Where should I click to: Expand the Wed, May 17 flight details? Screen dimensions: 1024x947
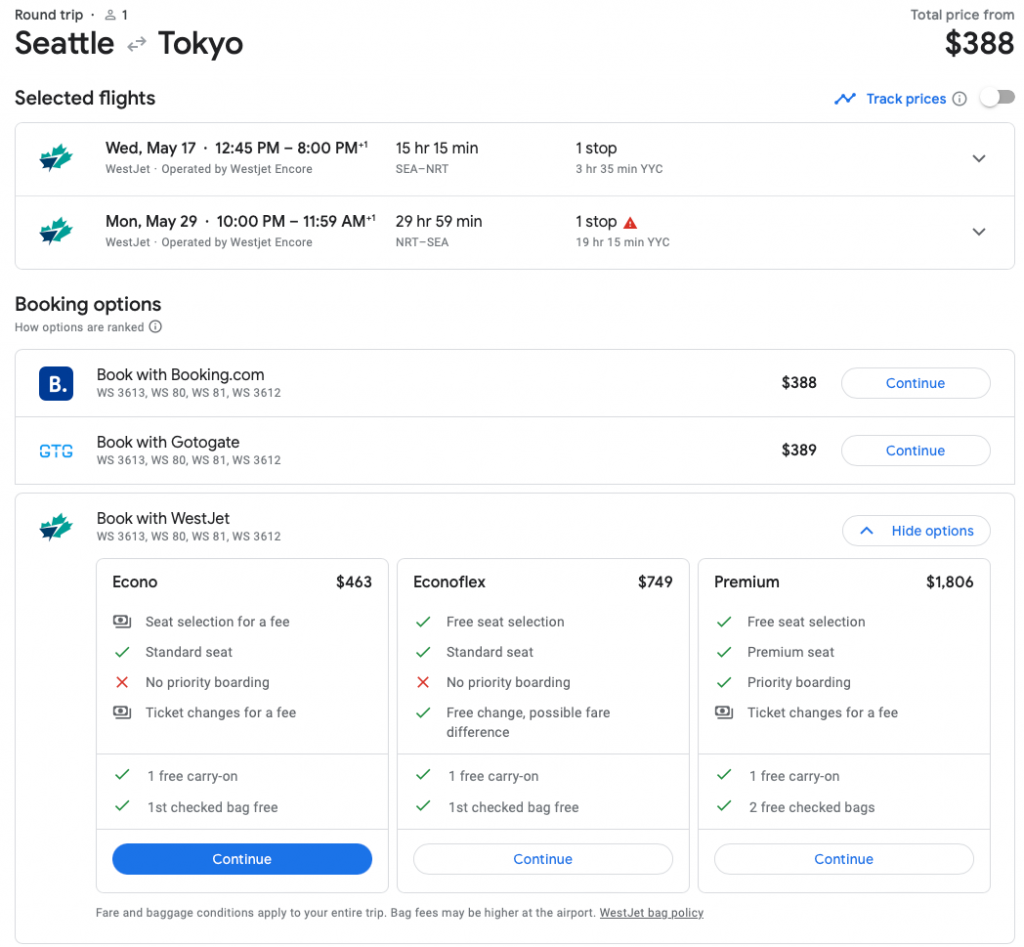tap(979, 159)
